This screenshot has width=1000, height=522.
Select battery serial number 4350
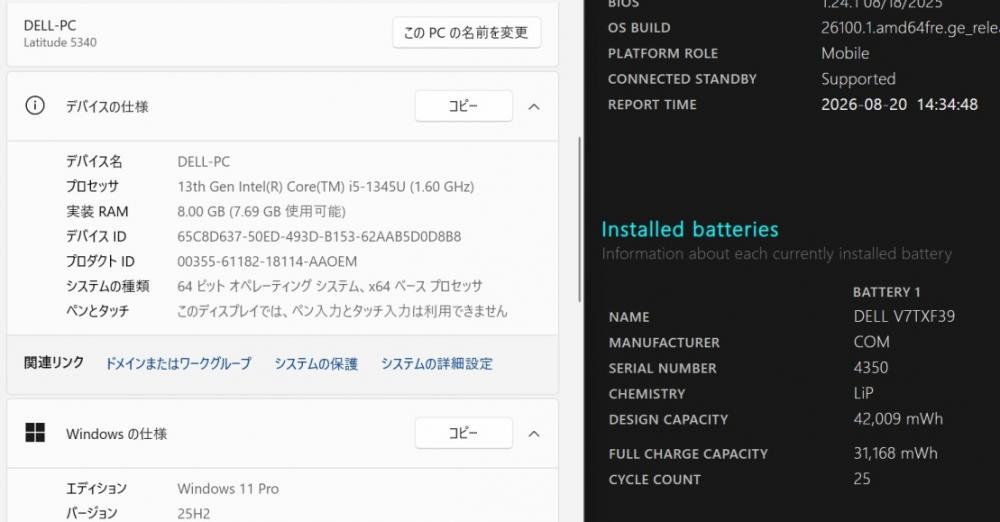871,368
